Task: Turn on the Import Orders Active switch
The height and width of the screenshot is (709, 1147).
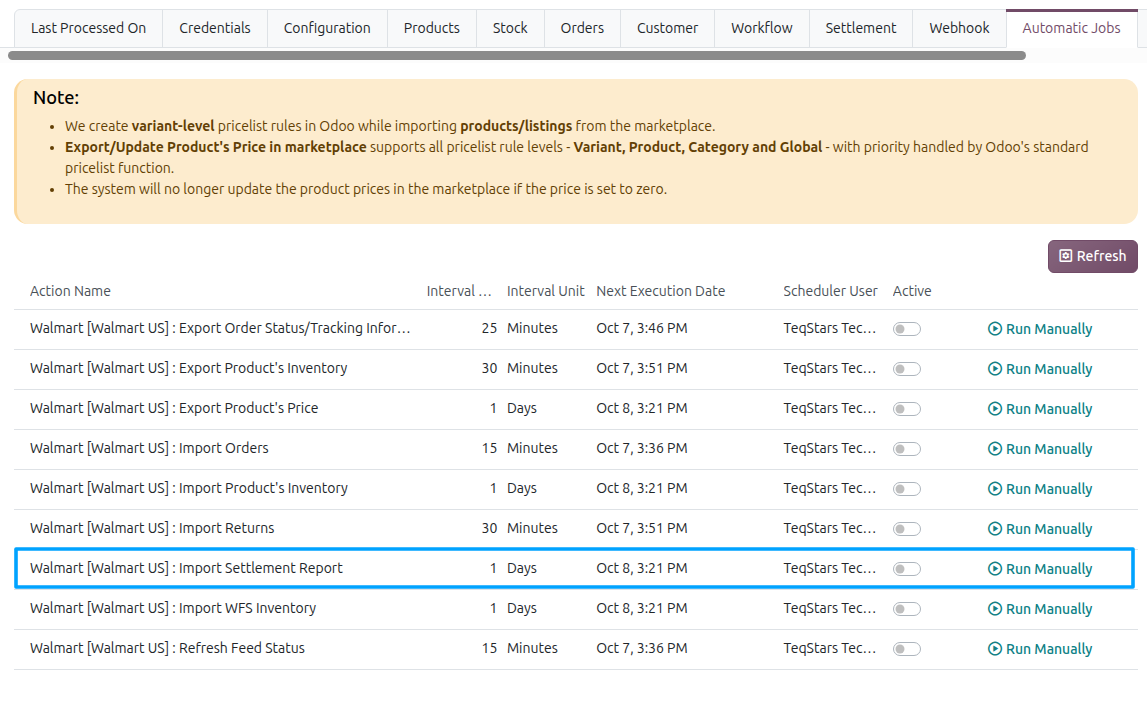Action: (x=906, y=449)
